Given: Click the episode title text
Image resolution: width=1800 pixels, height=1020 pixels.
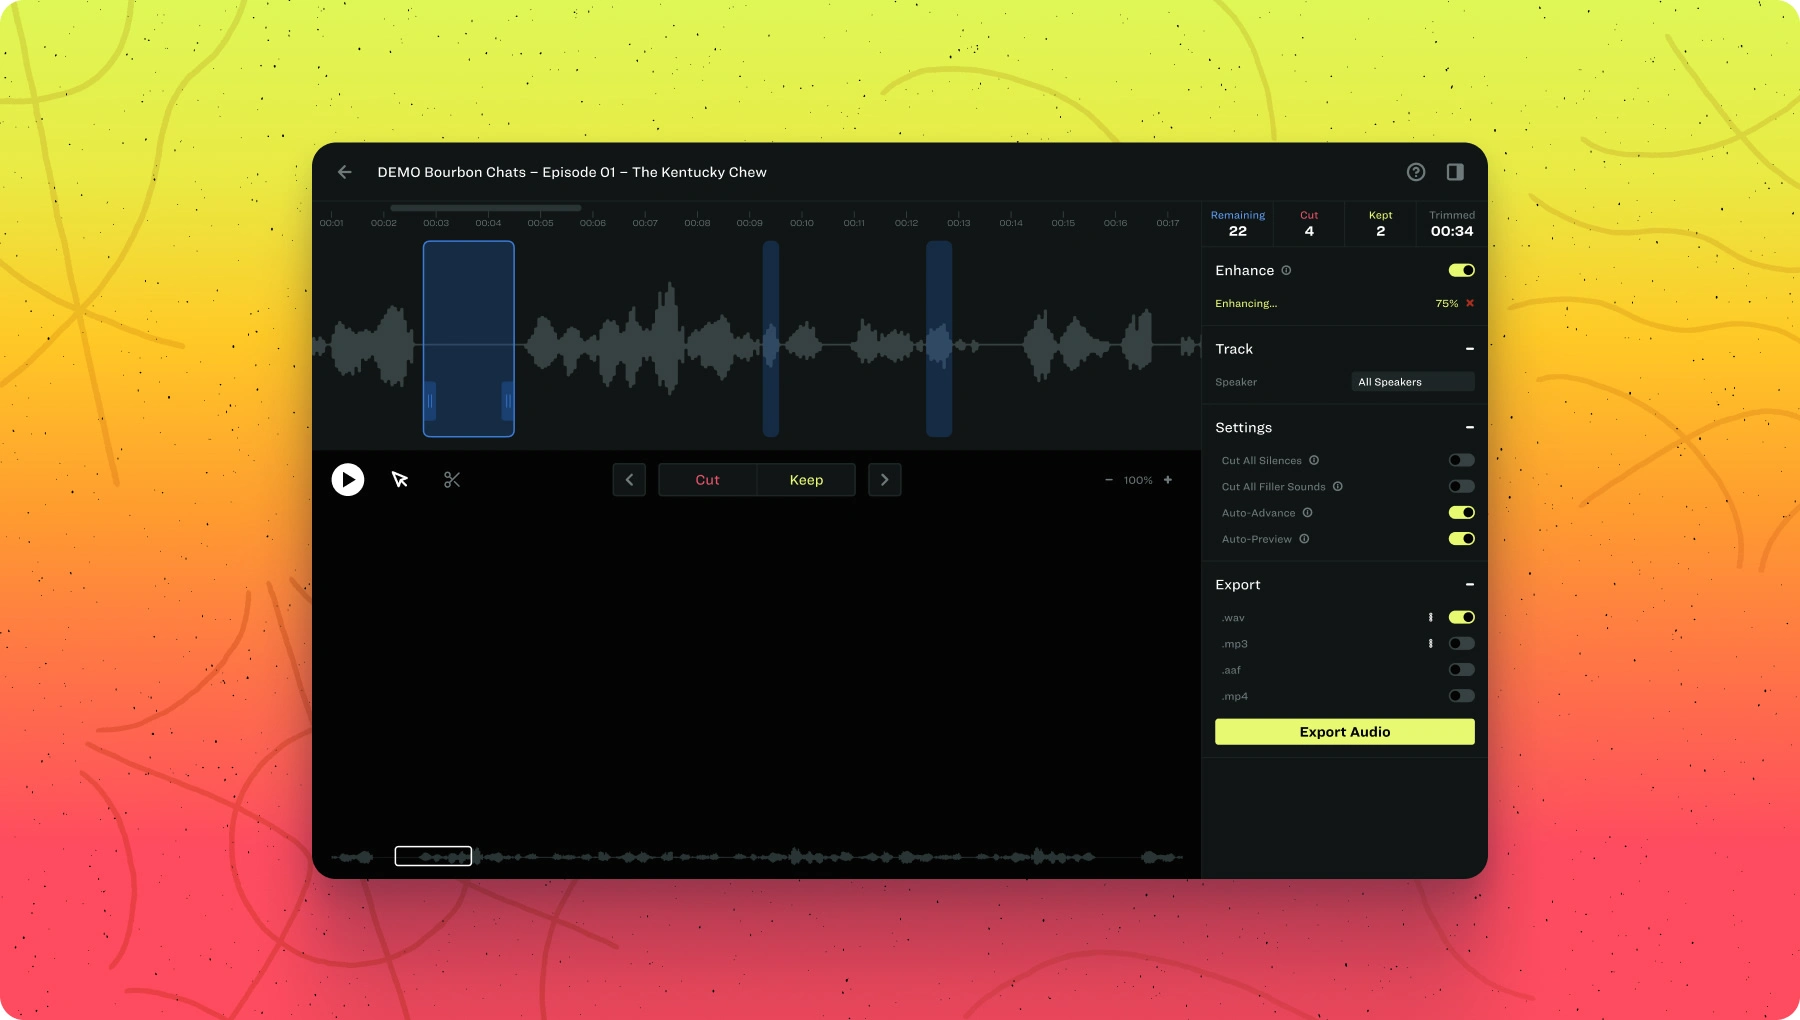Looking at the screenshot, I should [x=572, y=172].
